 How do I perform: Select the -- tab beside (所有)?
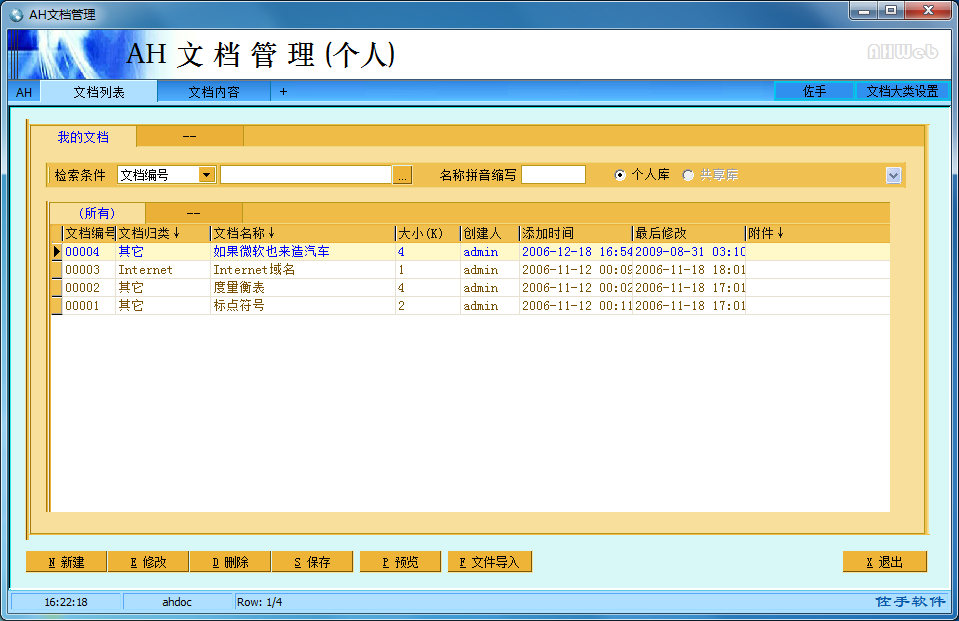pos(194,213)
